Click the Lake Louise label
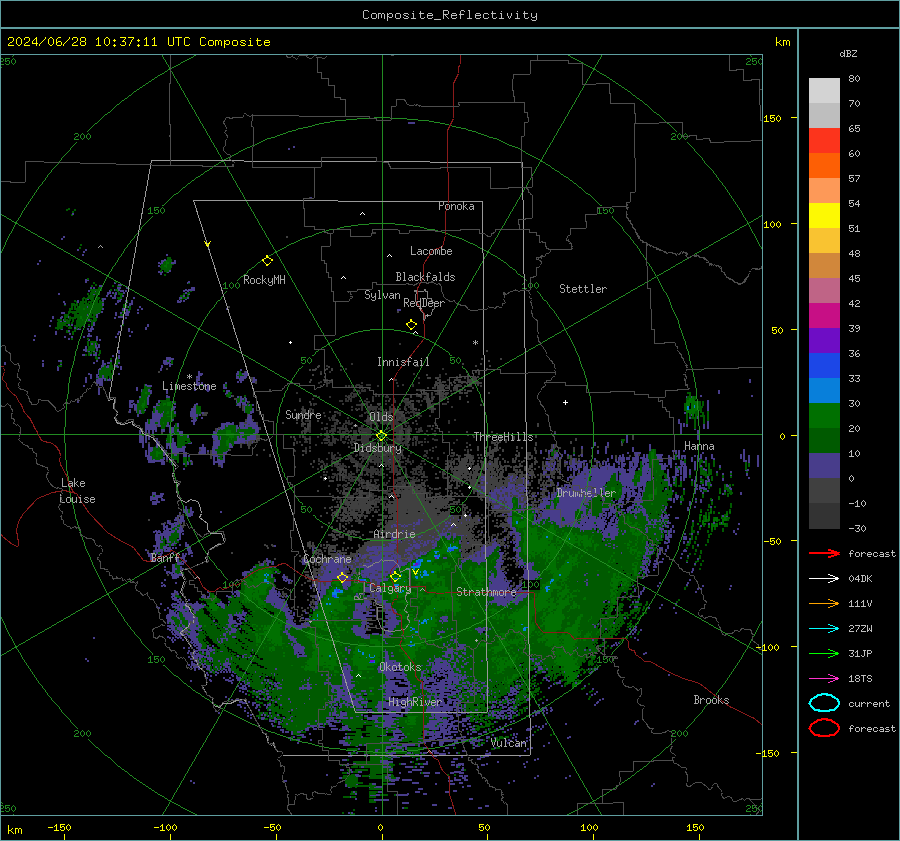 click(77, 491)
